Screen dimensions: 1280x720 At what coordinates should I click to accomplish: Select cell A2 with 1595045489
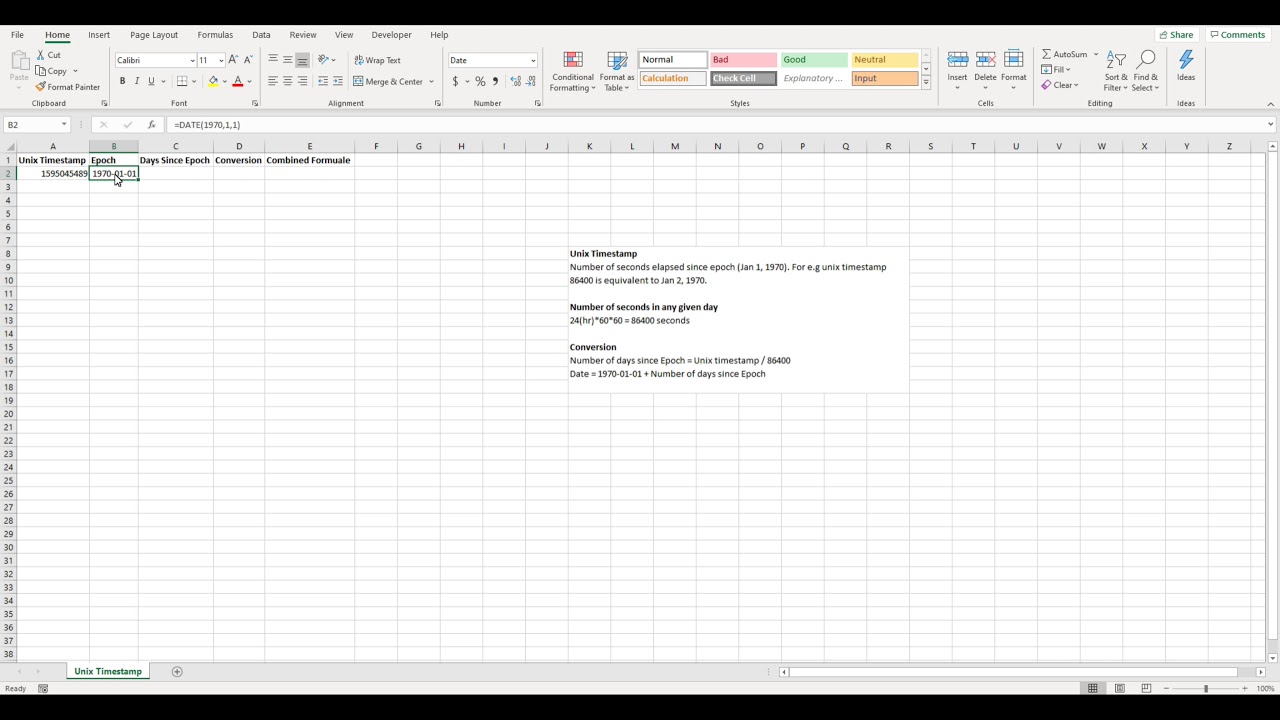53,174
